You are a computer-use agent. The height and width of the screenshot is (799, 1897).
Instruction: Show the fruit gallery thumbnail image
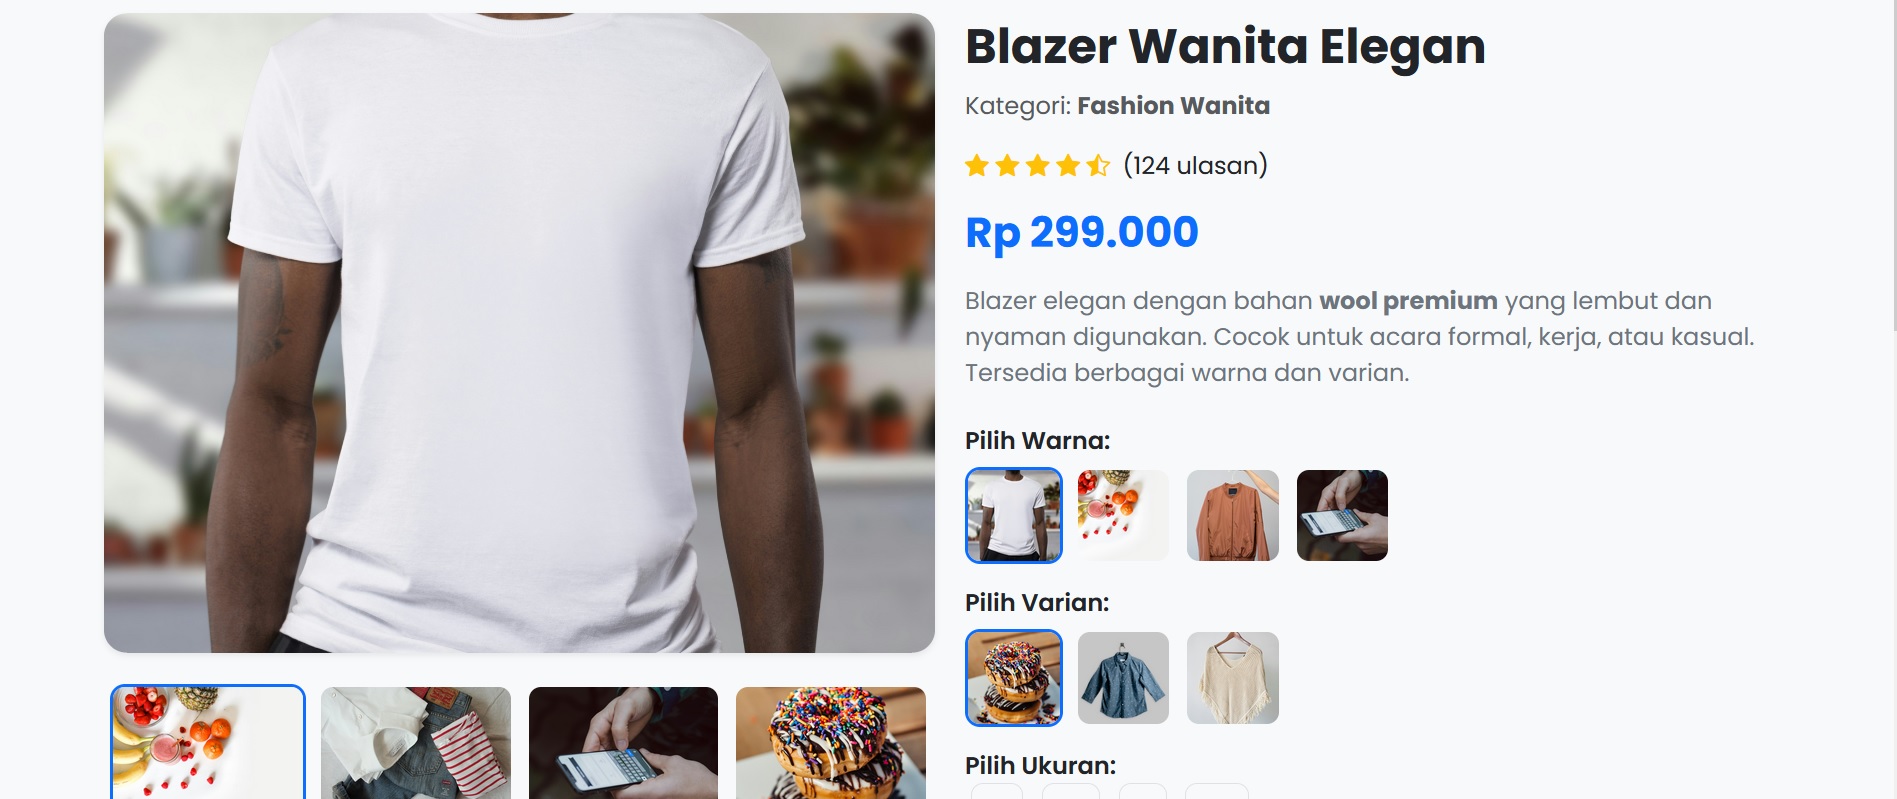(x=208, y=742)
